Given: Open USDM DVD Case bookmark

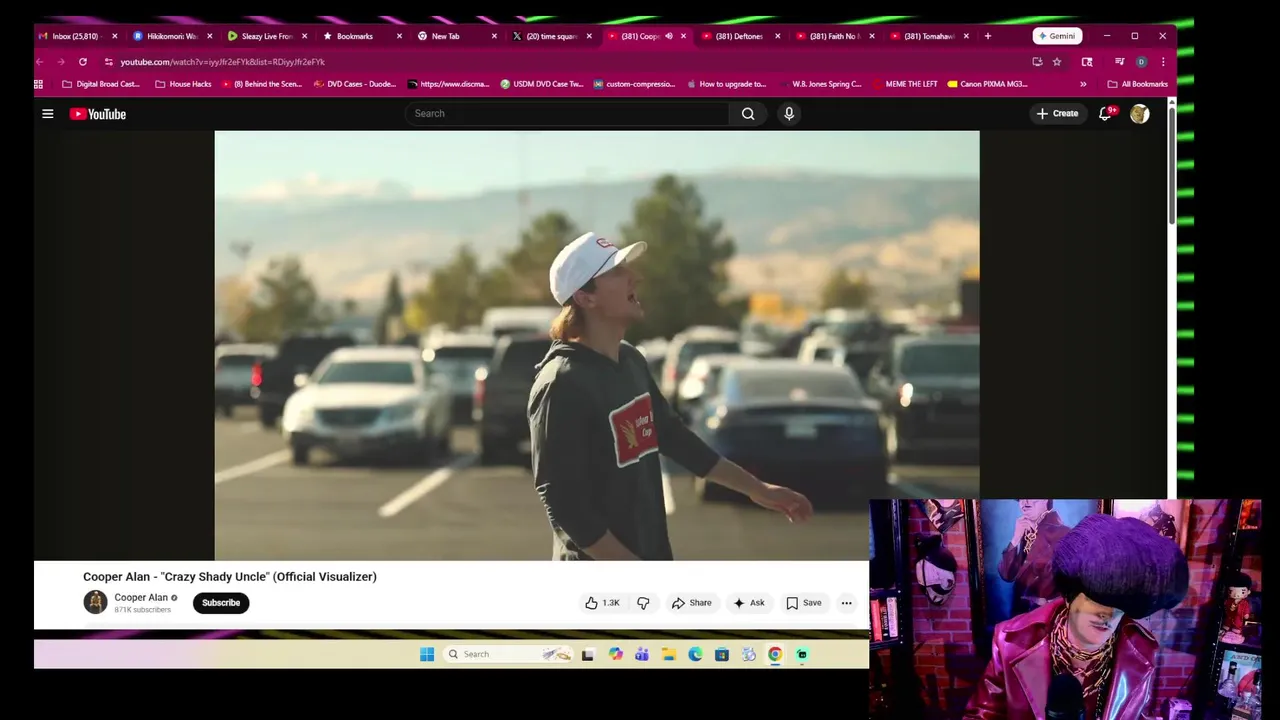Looking at the screenshot, I should 542,84.
